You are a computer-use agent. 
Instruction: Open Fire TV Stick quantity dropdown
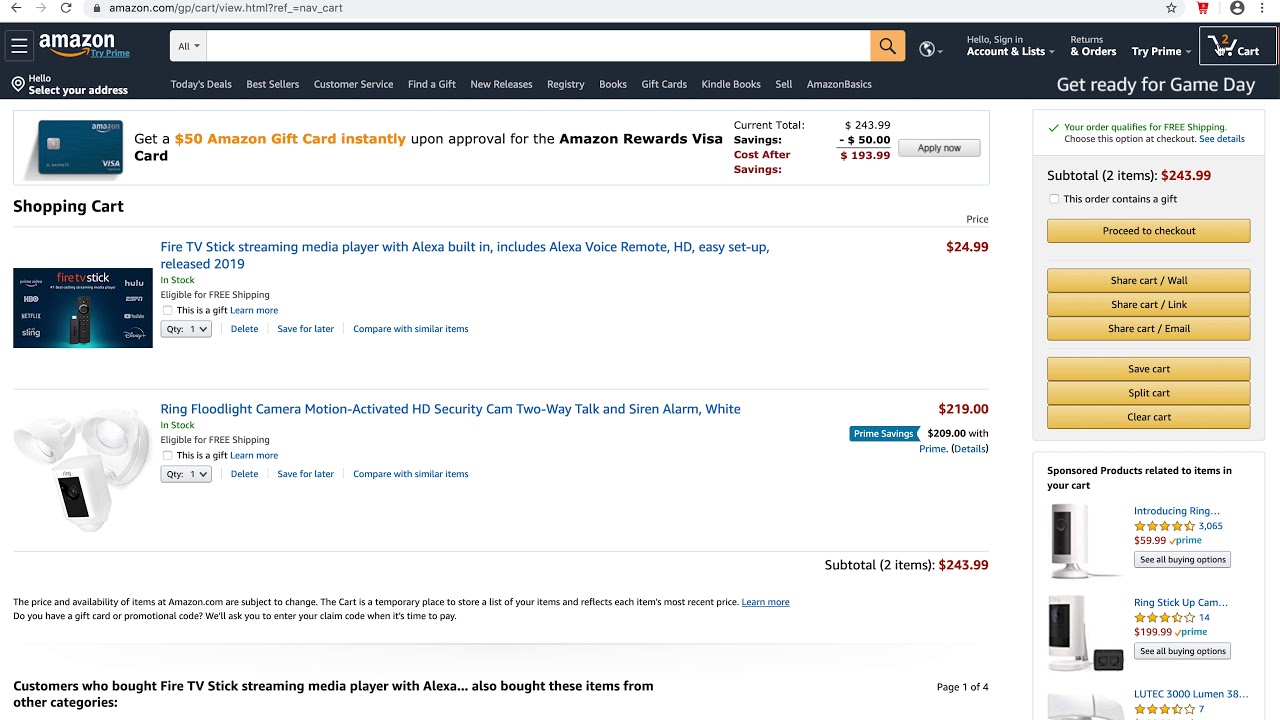point(186,329)
